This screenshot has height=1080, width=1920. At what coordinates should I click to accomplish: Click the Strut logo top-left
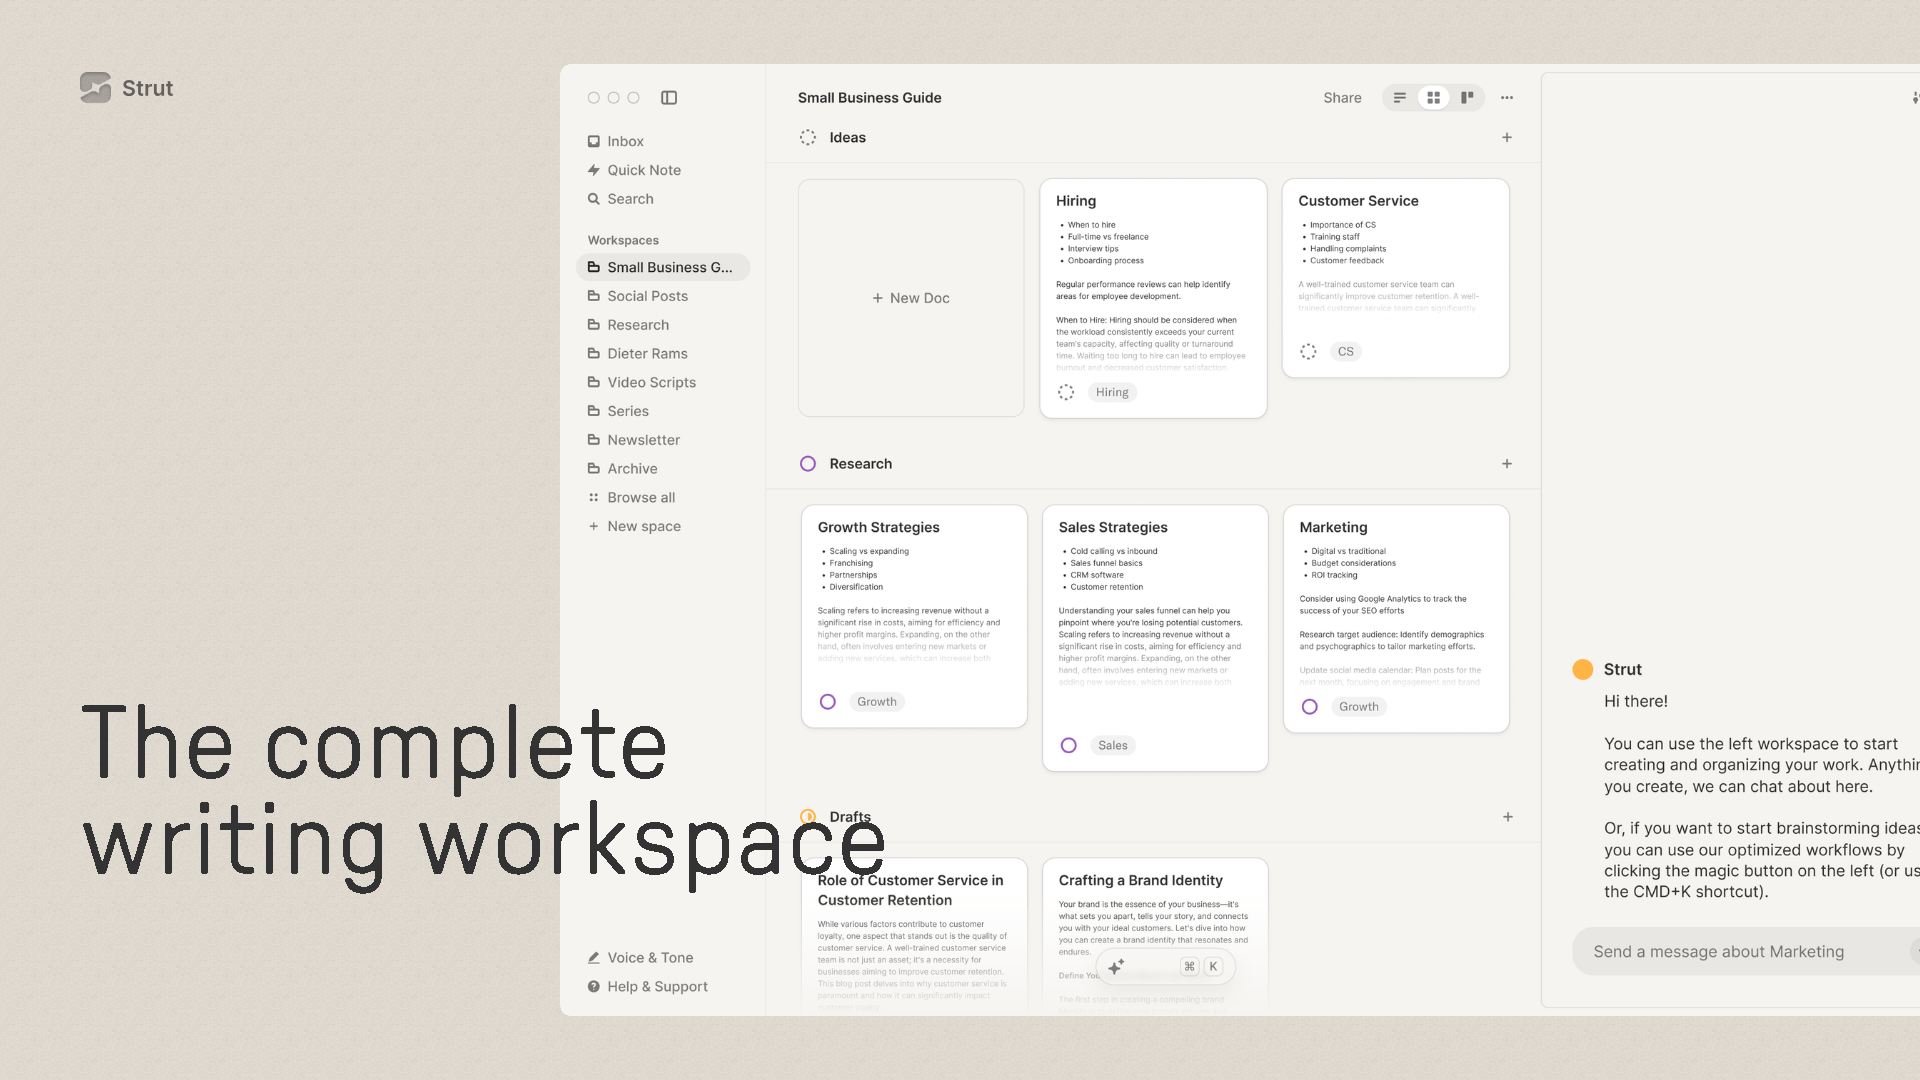click(x=95, y=88)
